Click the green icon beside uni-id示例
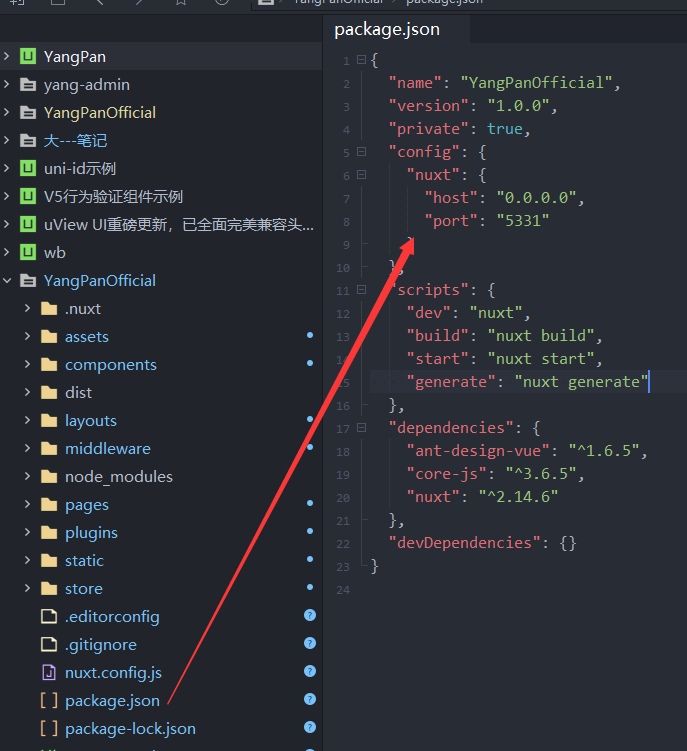This screenshot has height=751, width=687. (28, 169)
